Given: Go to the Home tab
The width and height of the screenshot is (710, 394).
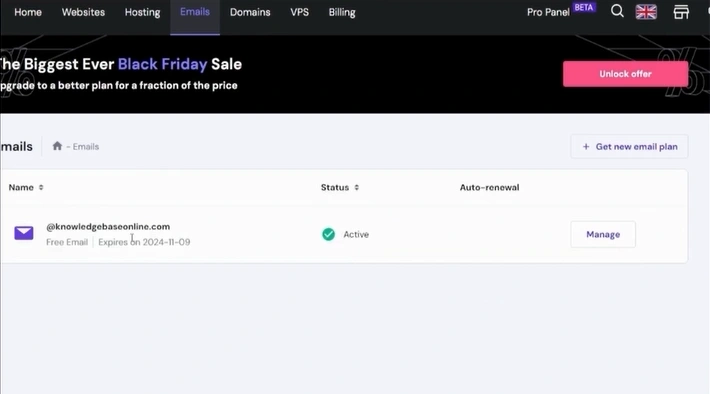Looking at the screenshot, I should (x=28, y=12).
